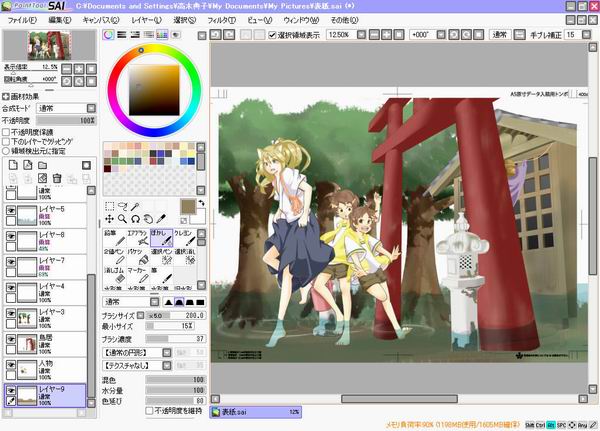Delete the current layer via trash icon
This screenshot has height=431, width=600.
tap(57, 178)
